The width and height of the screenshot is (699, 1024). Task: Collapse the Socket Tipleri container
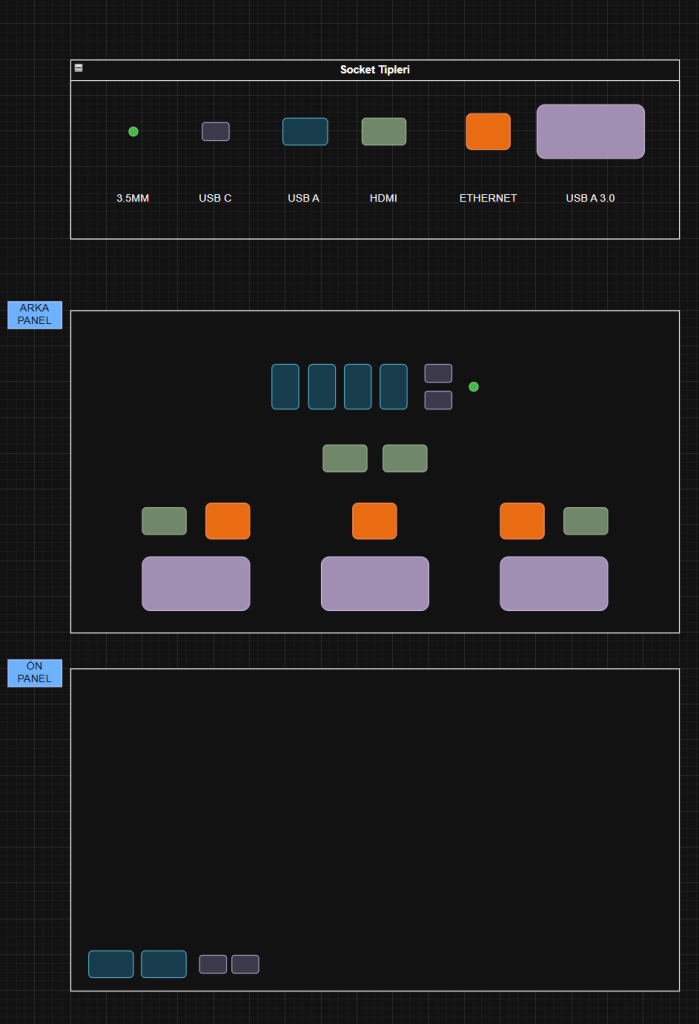[x=79, y=68]
